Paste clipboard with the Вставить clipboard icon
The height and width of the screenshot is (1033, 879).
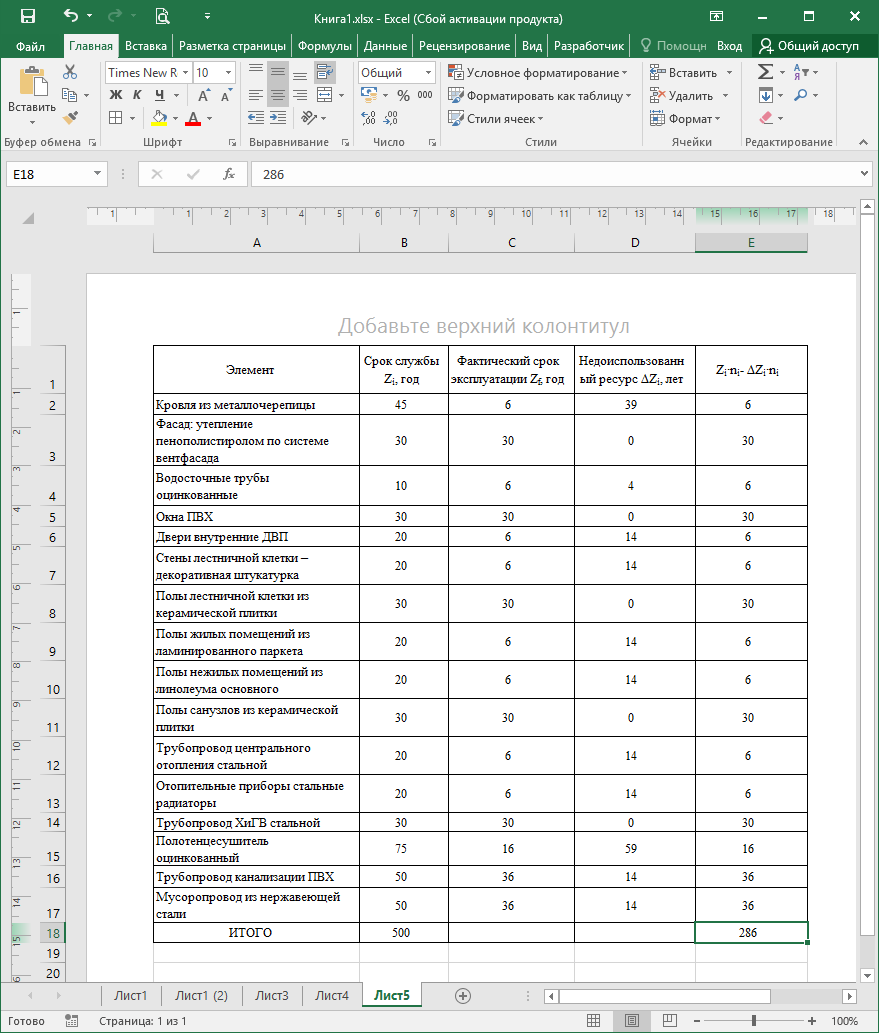32,81
